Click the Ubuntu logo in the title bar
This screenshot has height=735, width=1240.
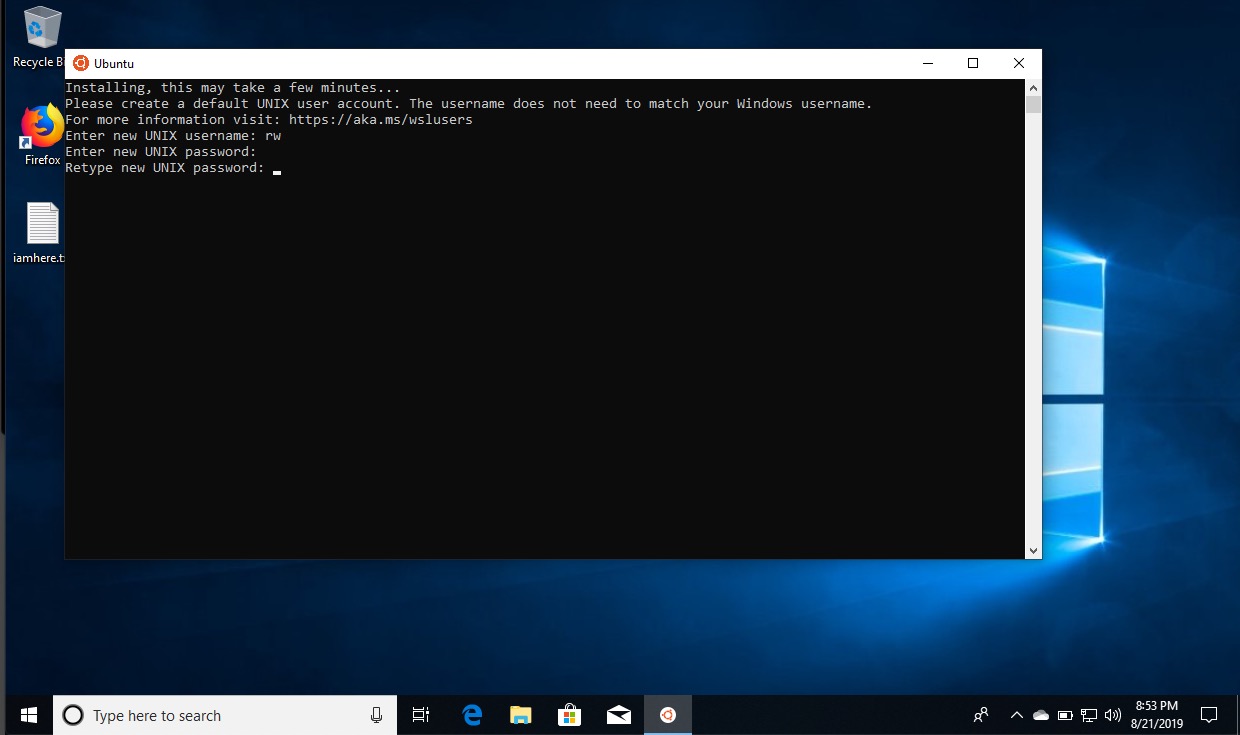tap(81, 63)
